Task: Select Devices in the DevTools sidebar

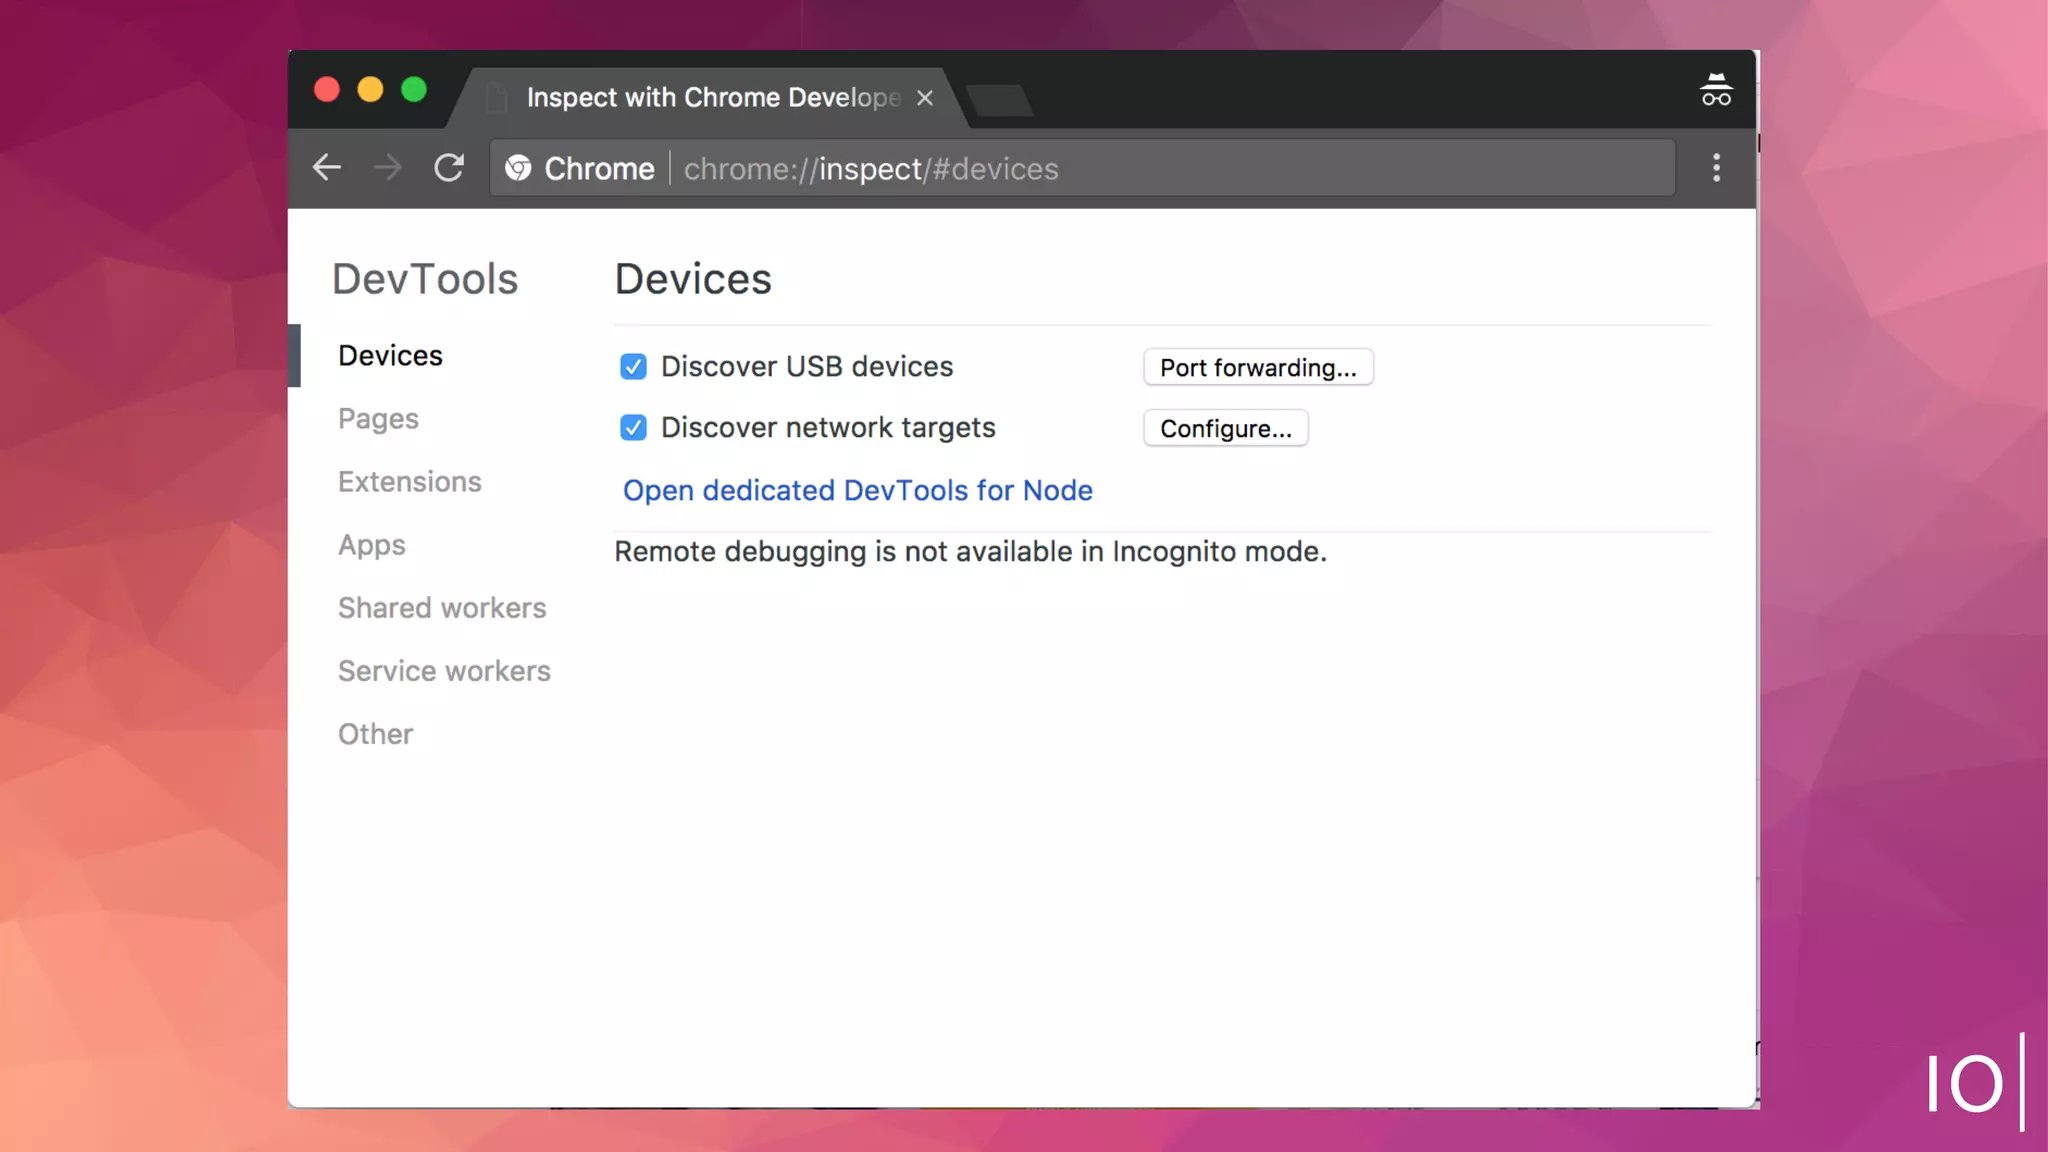Action: tap(390, 355)
